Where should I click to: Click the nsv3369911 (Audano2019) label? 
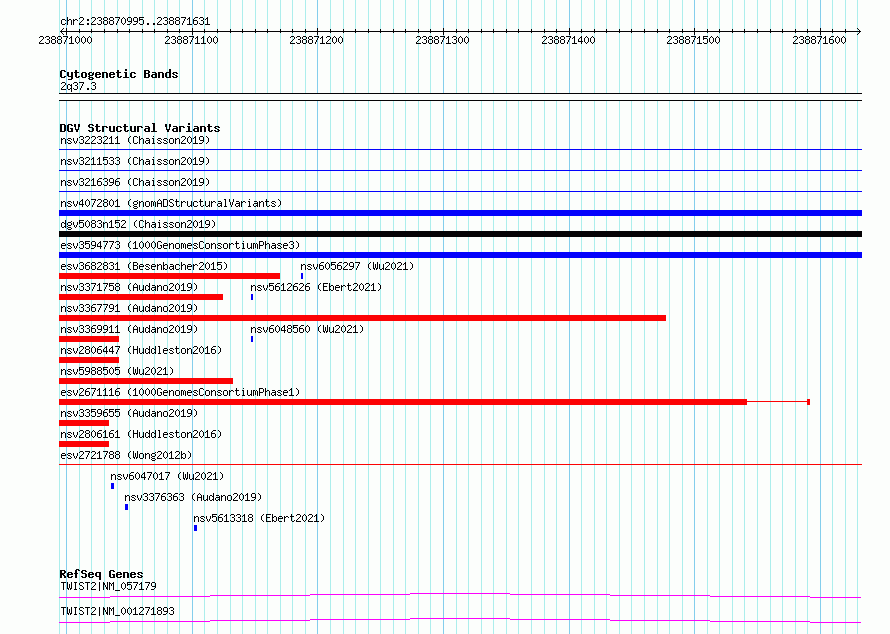coord(129,329)
